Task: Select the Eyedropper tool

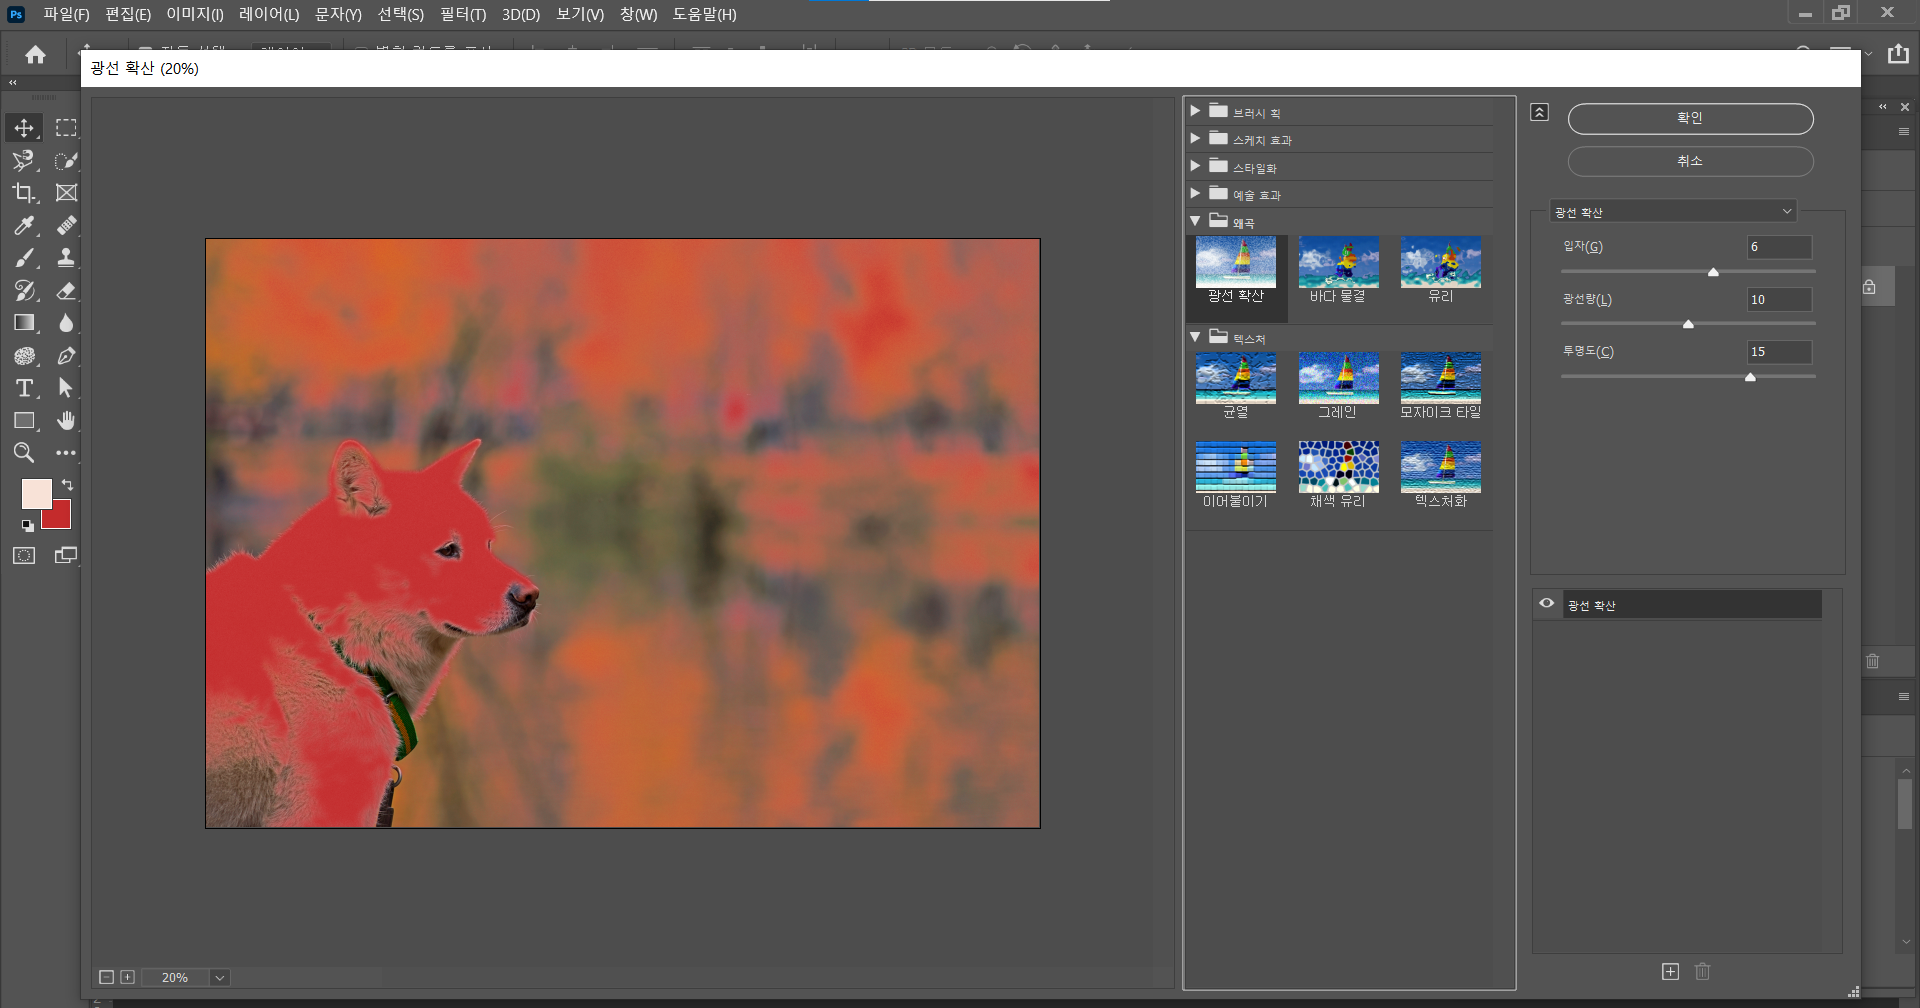Action: coord(24,226)
